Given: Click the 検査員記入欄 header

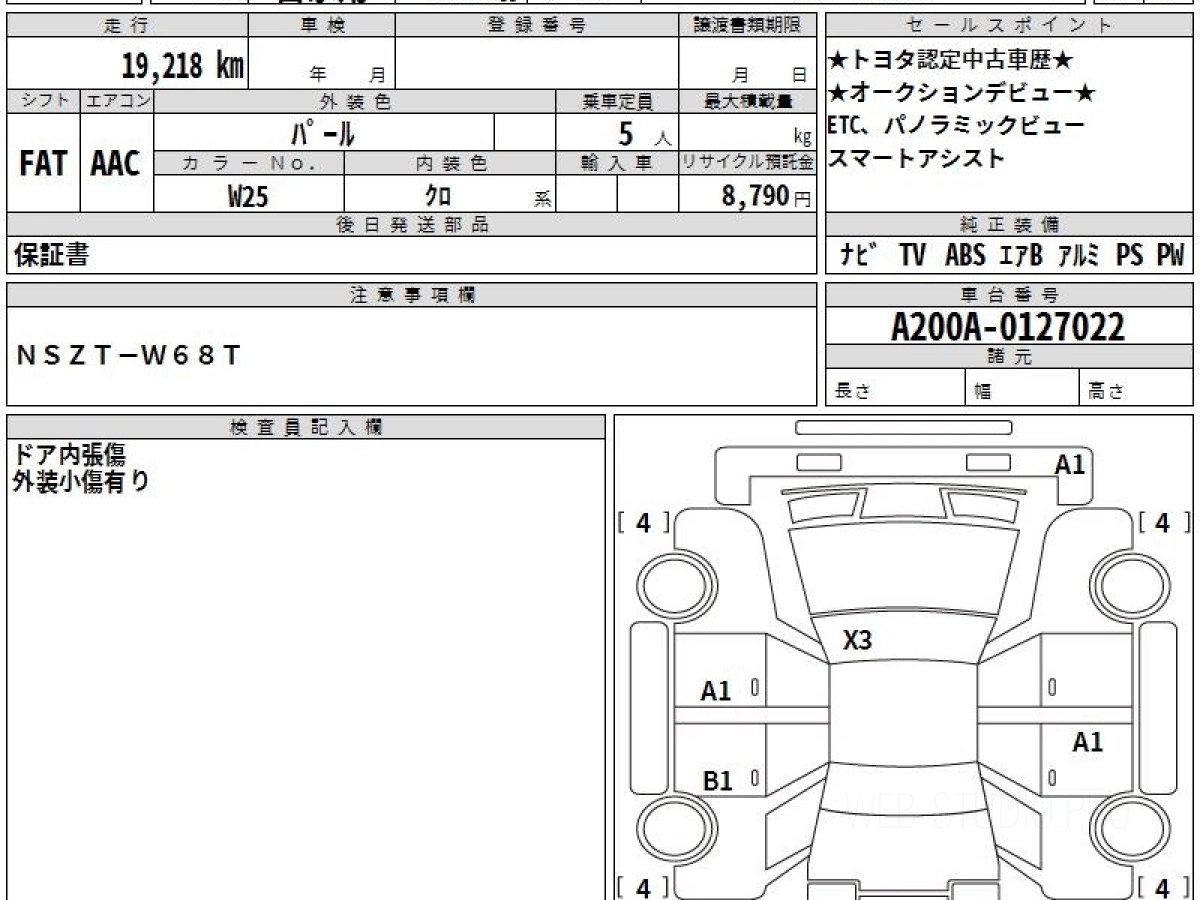Looking at the screenshot, I should [306, 427].
